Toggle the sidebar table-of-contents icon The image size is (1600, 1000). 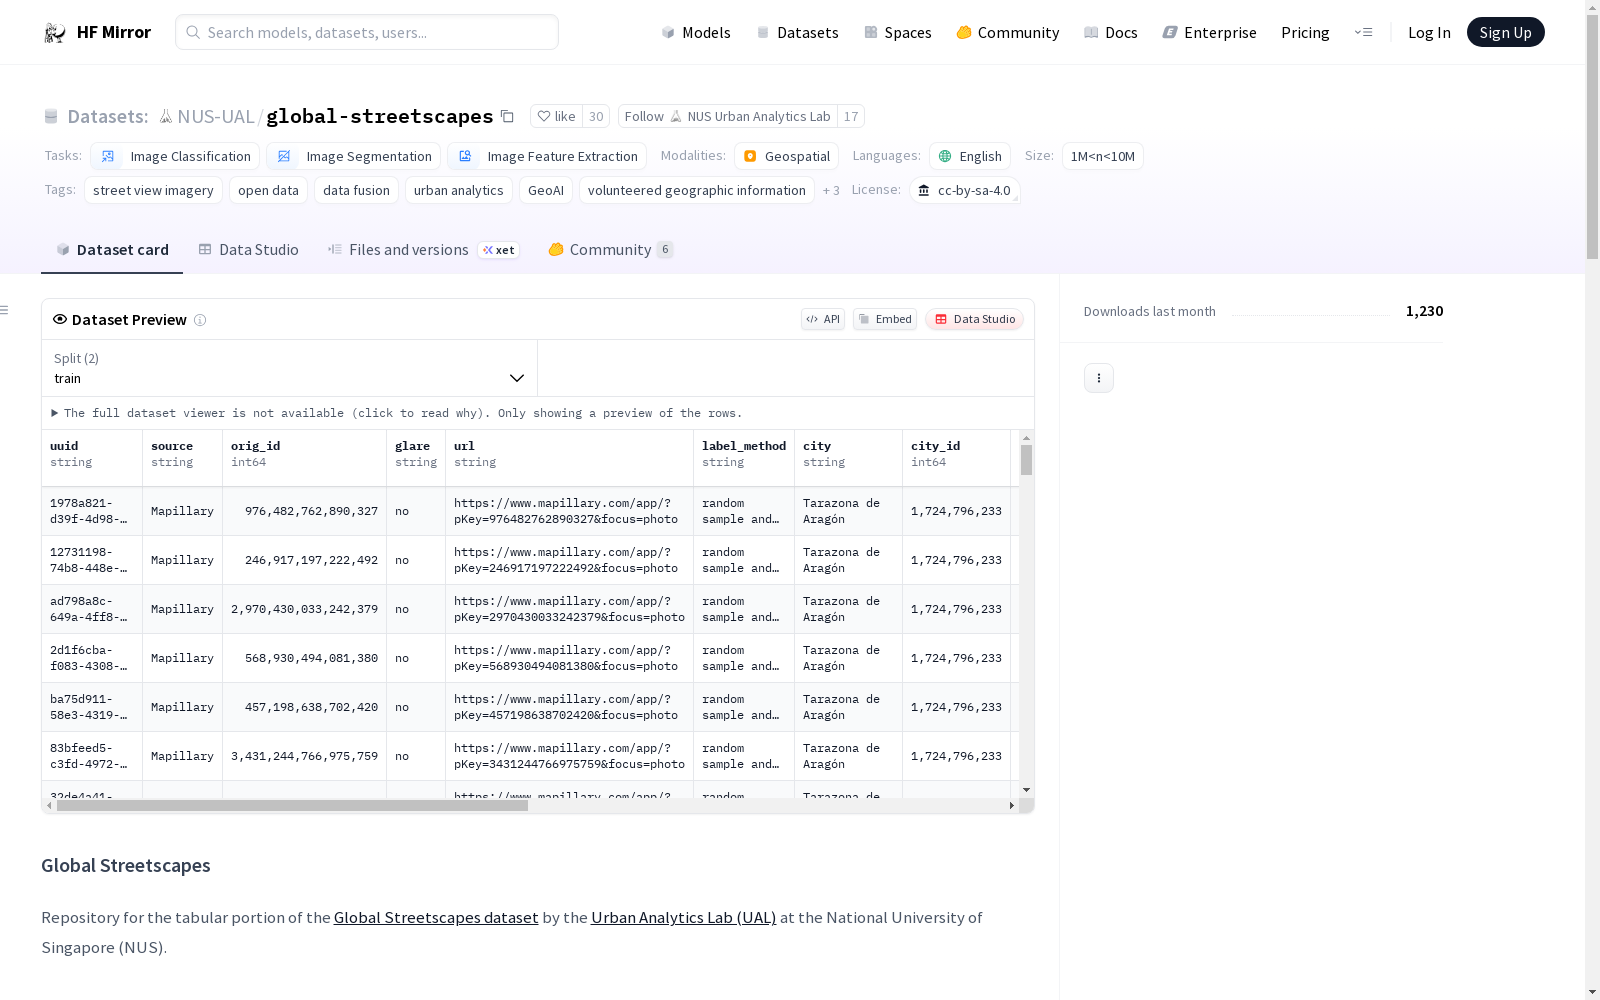(5, 310)
